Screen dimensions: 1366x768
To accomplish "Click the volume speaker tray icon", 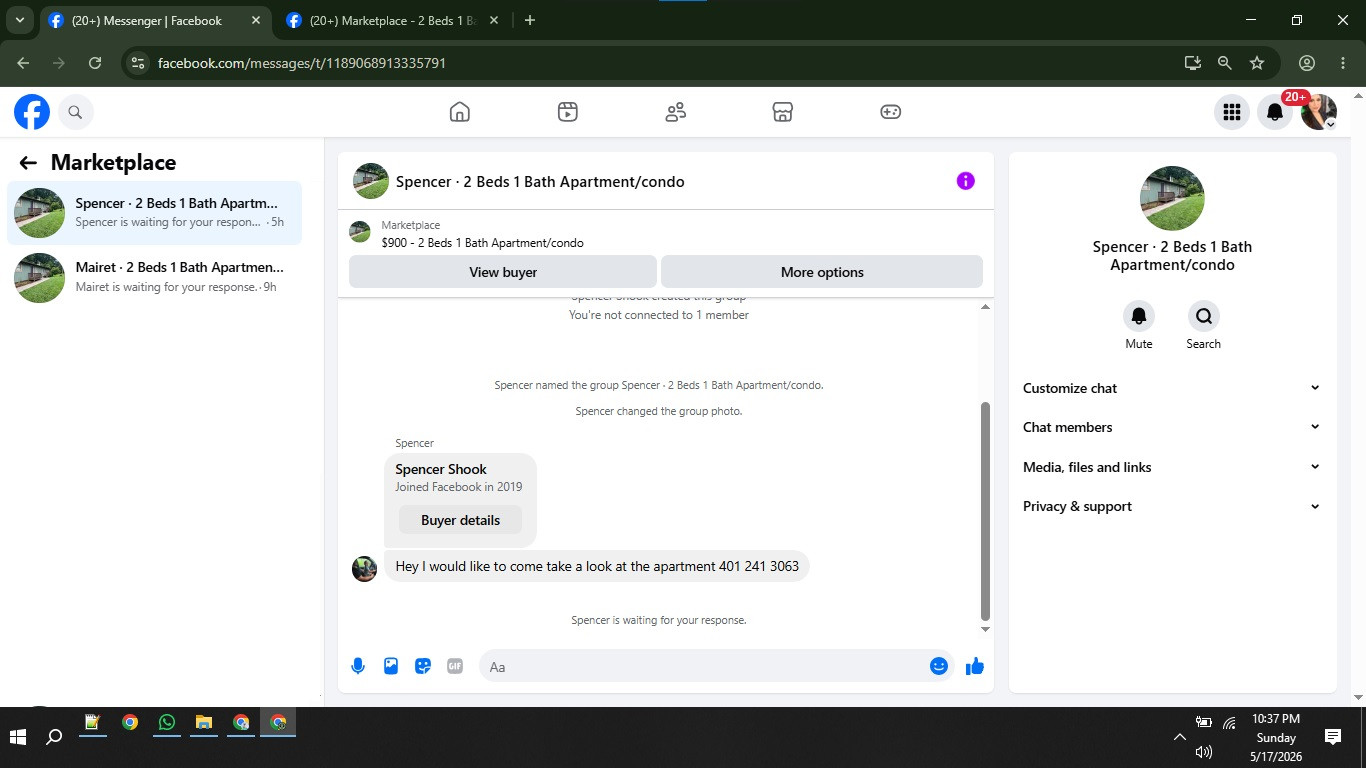I will click(1204, 751).
